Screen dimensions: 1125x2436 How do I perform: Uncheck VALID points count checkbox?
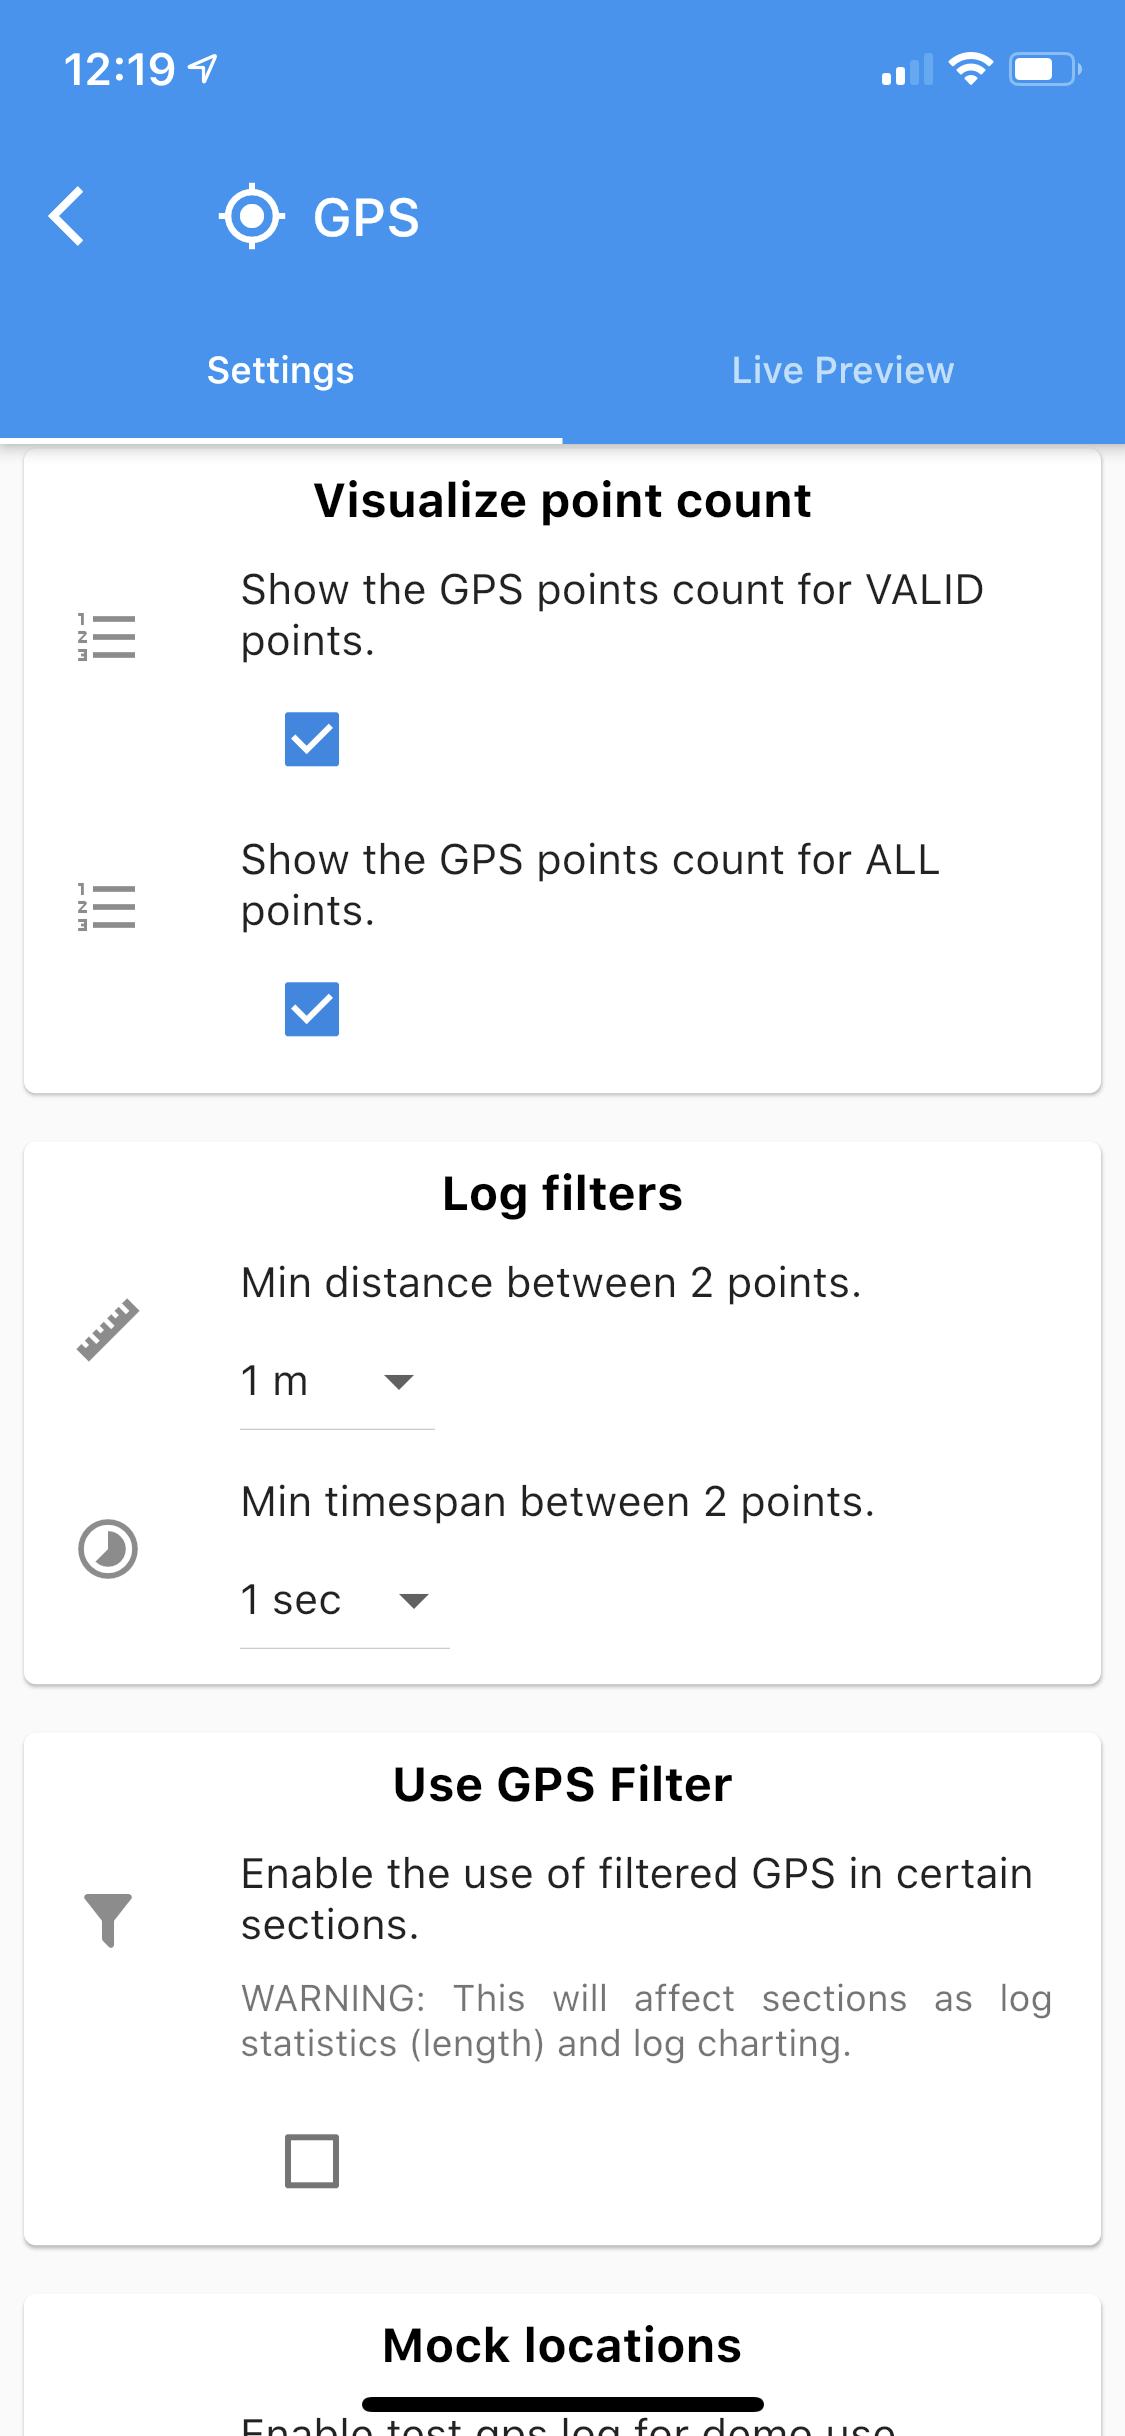click(312, 739)
